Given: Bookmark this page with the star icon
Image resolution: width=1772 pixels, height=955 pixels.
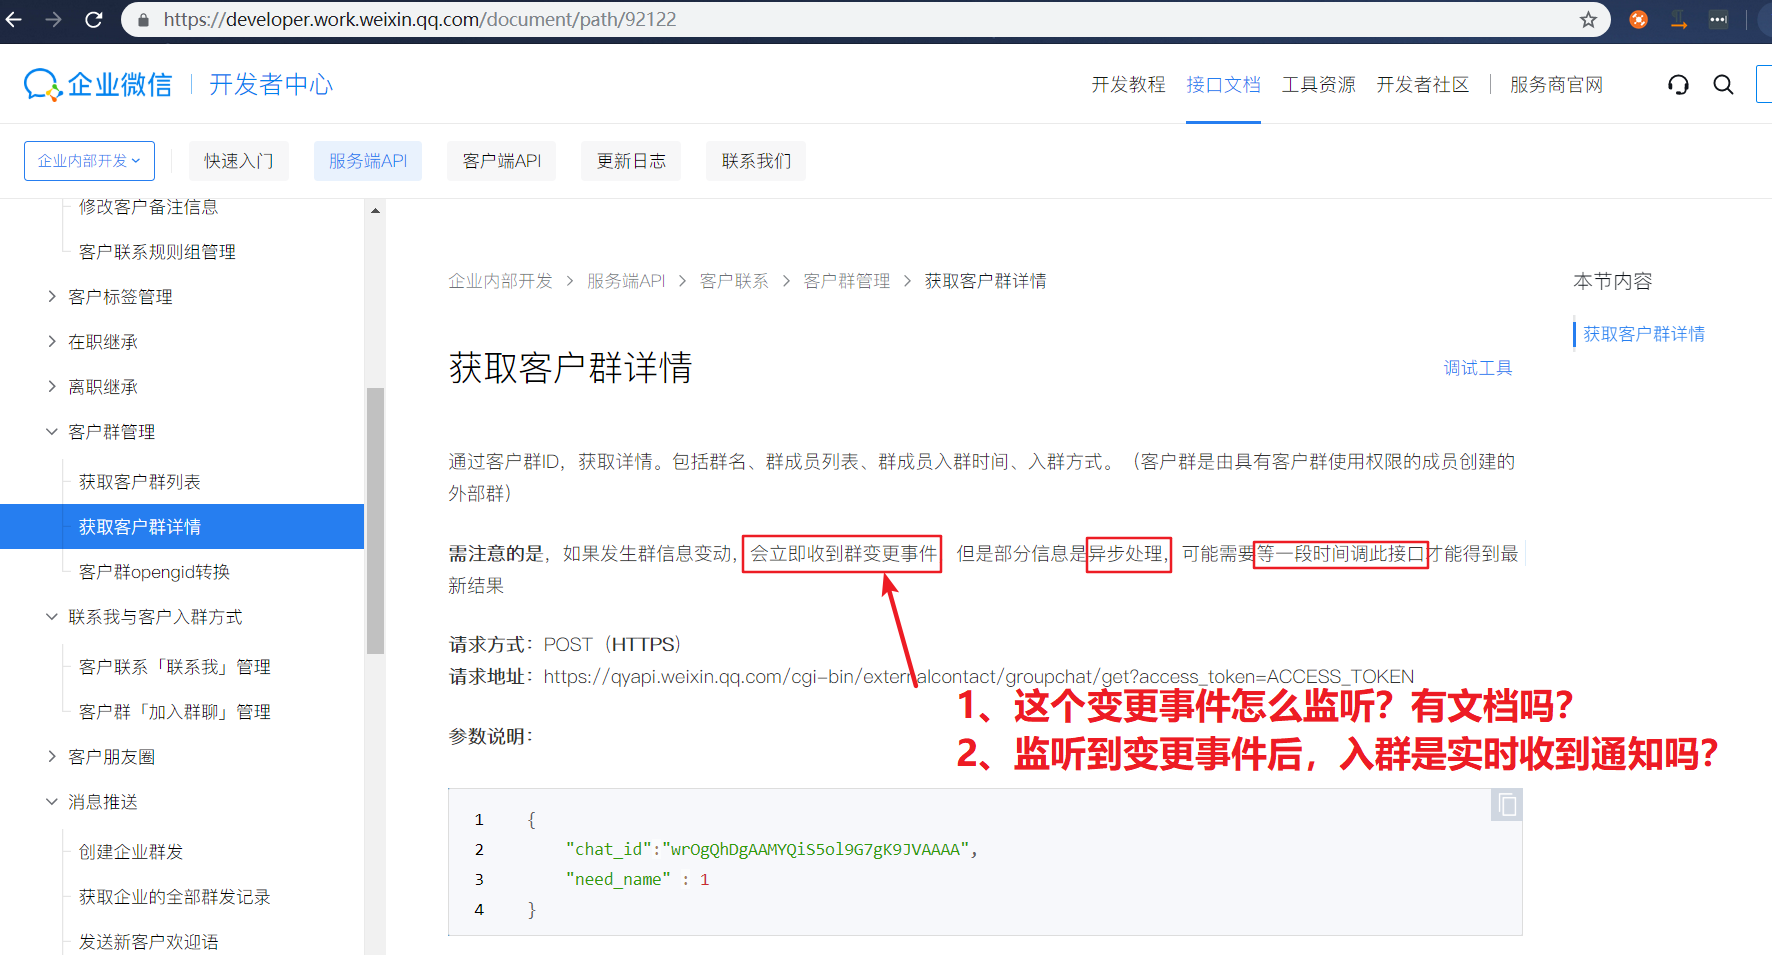Looking at the screenshot, I should click(x=1588, y=19).
